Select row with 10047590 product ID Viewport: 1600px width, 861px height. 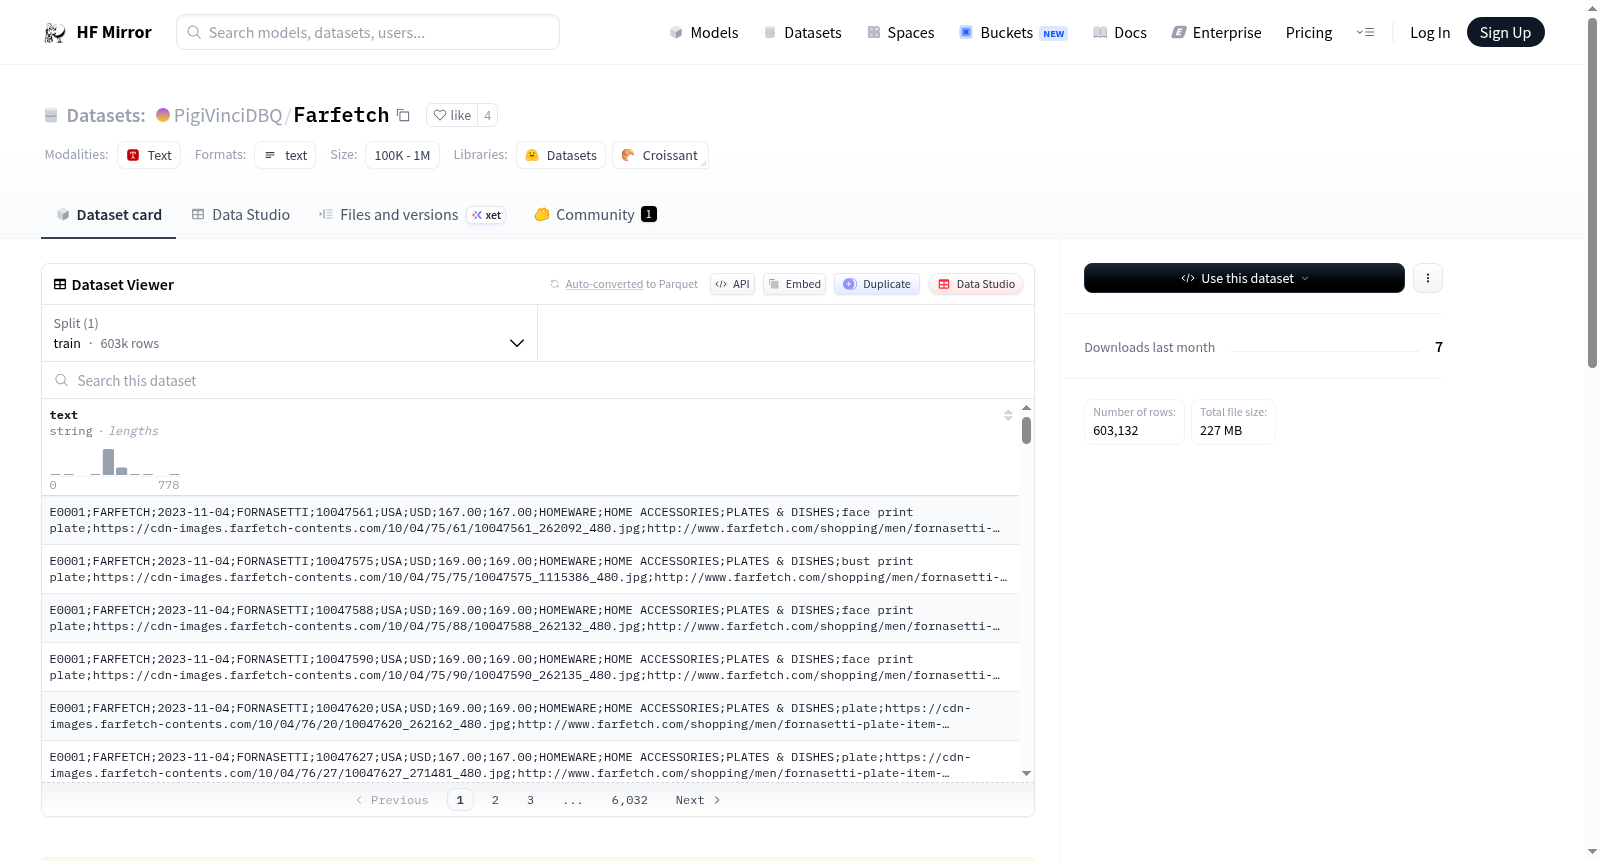point(530,667)
